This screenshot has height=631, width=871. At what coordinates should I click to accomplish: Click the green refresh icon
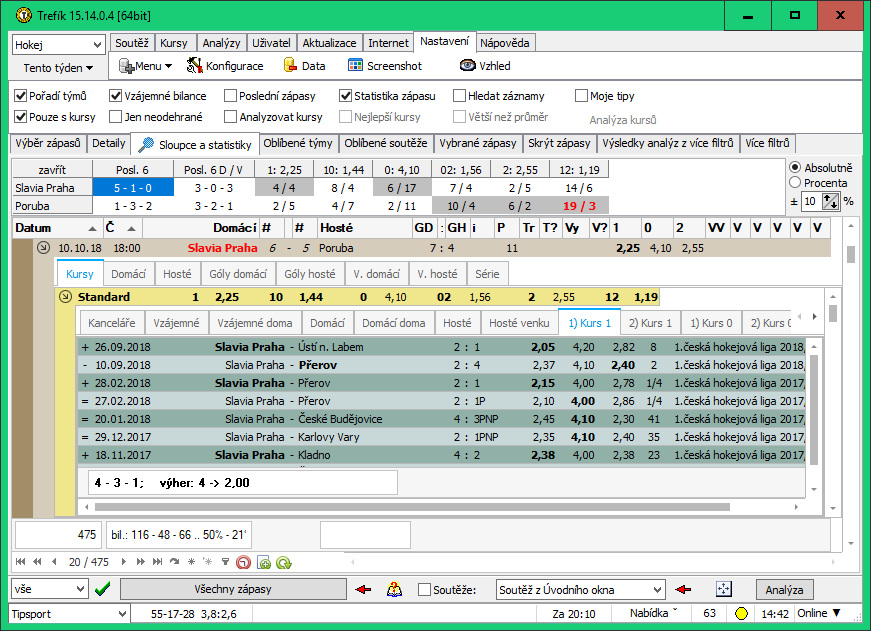tap(284, 563)
